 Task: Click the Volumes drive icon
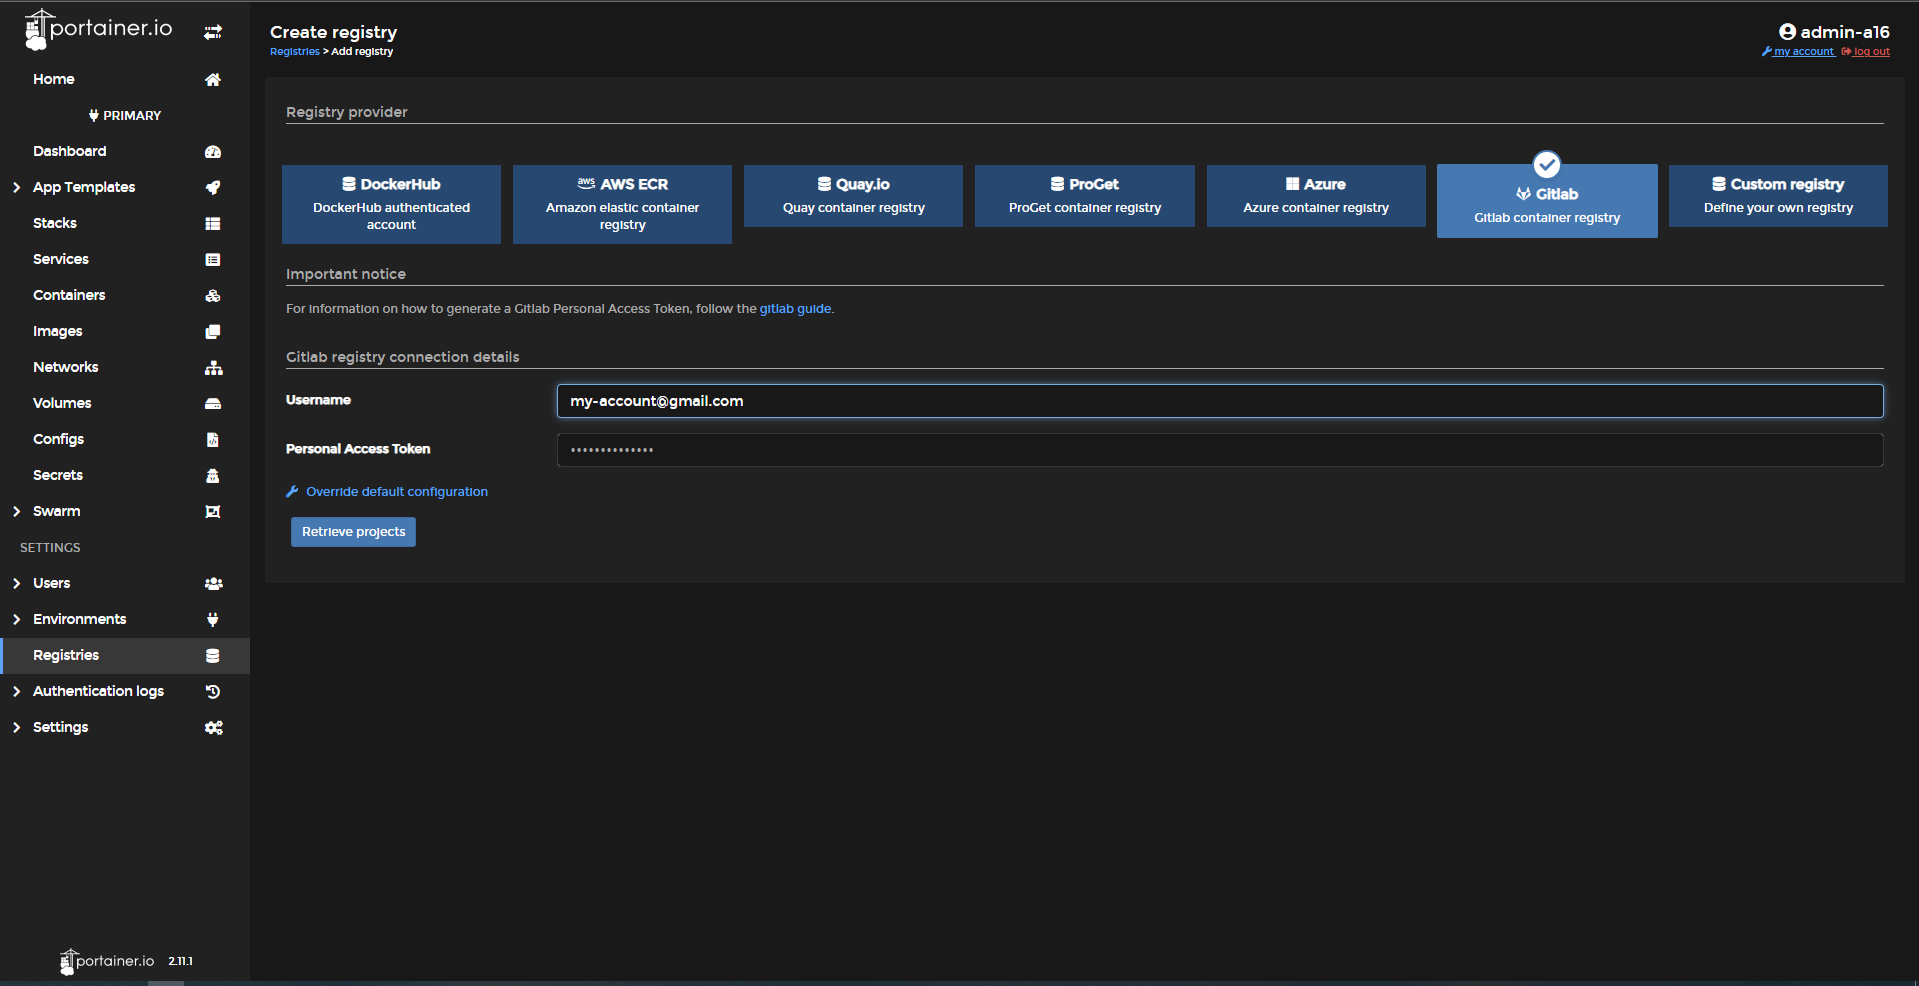coord(213,403)
